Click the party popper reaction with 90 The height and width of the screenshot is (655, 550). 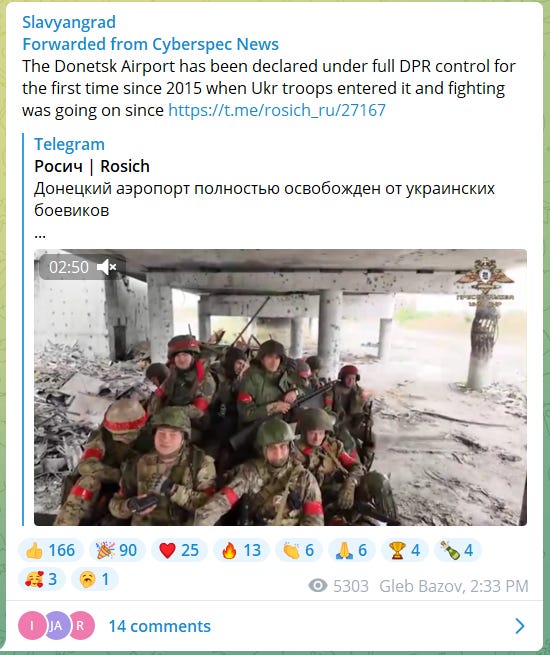[x=117, y=550]
